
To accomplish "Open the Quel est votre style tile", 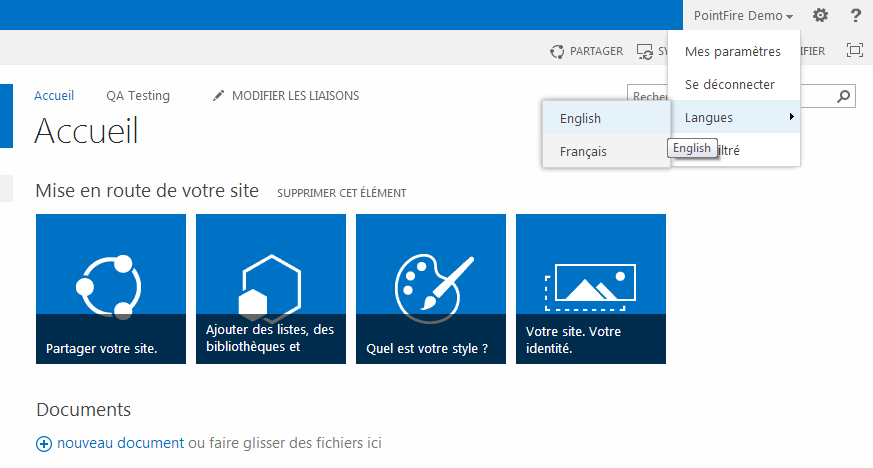I will pyautogui.click(x=431, y=289).
